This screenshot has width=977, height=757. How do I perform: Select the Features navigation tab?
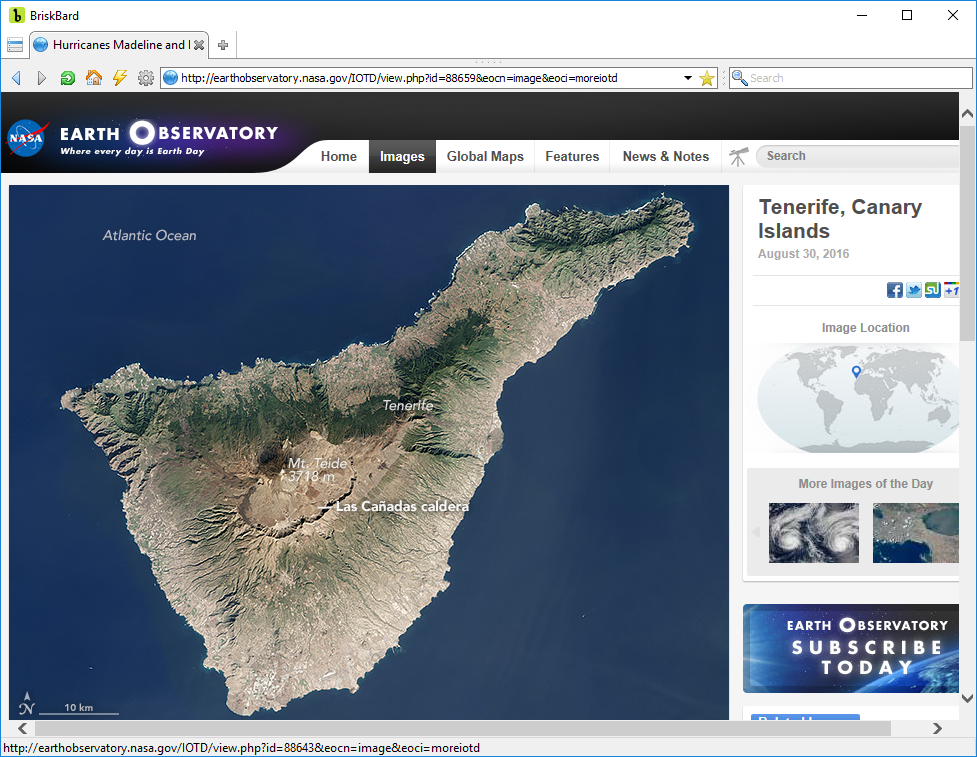(x=572, y=156)
